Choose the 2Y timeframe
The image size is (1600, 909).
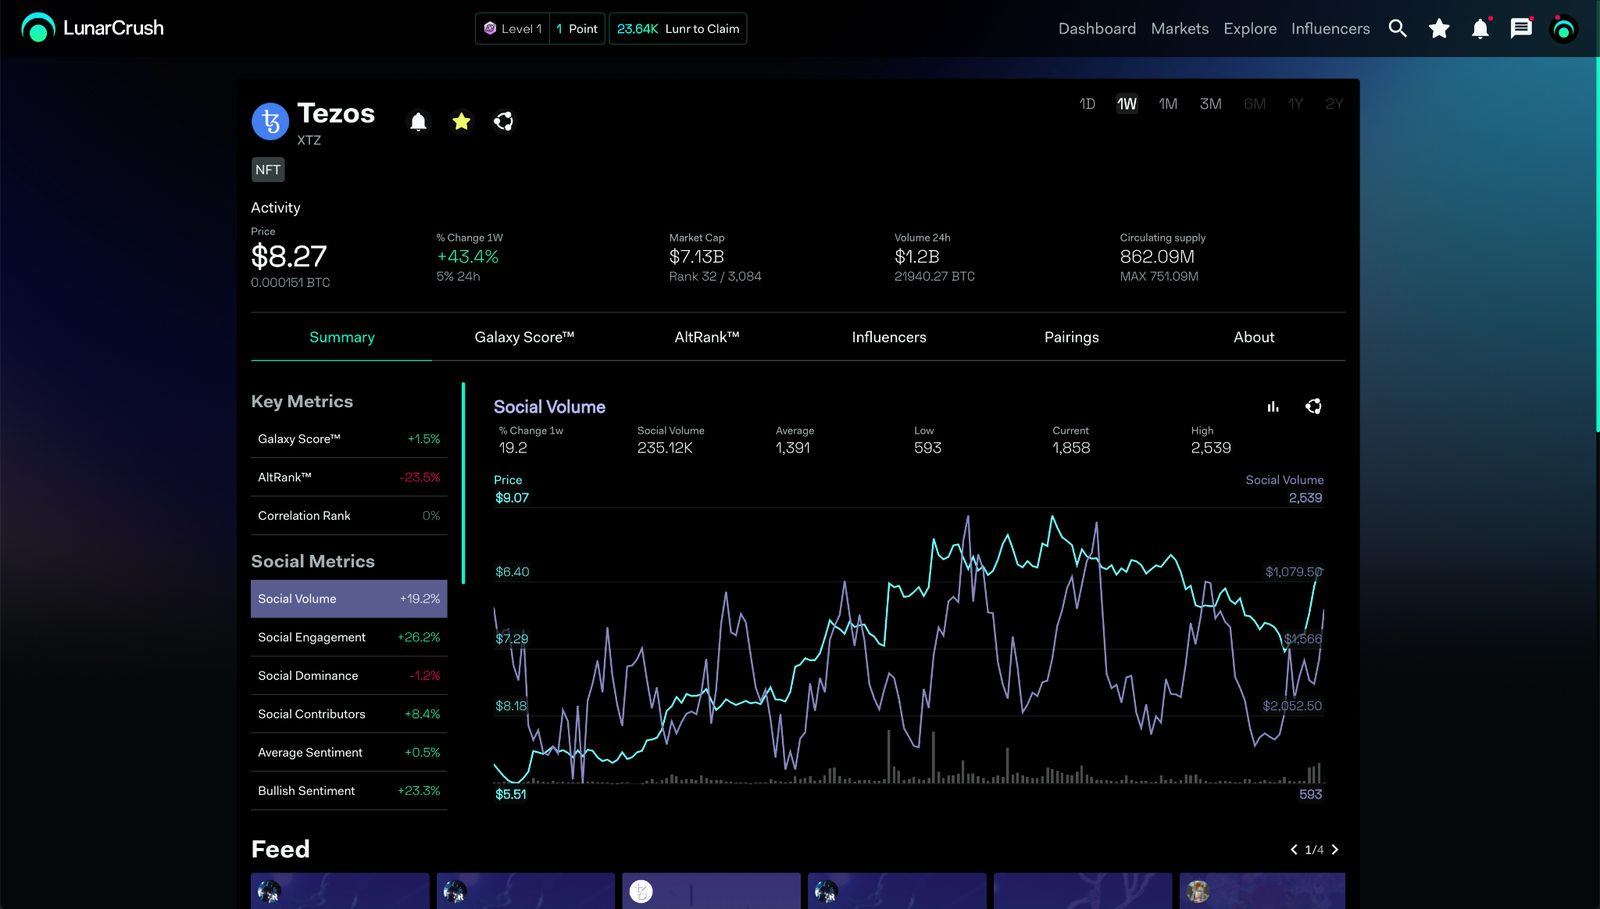(1334, 104)
